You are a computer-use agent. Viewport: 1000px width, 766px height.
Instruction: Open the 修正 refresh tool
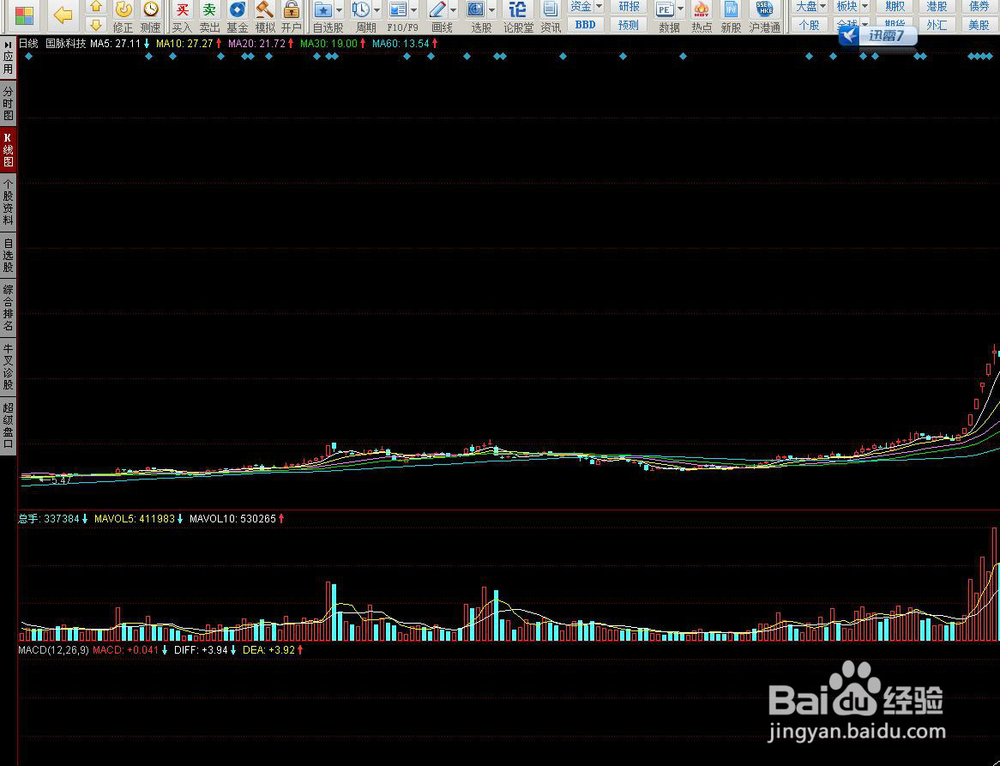123,16
